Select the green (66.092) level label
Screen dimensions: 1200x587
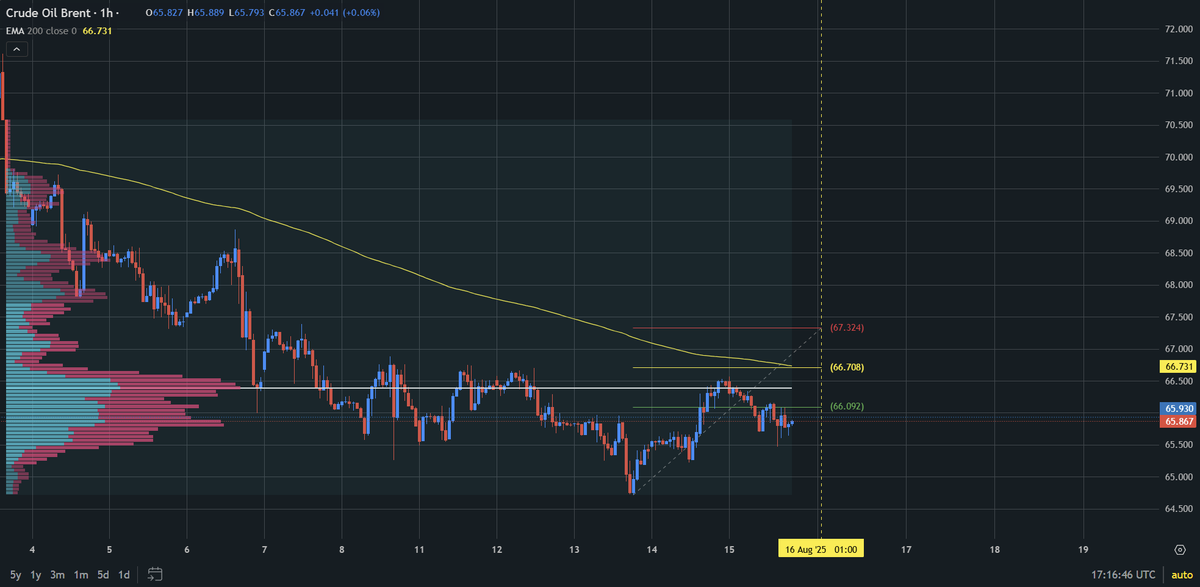tap(847, 407)
